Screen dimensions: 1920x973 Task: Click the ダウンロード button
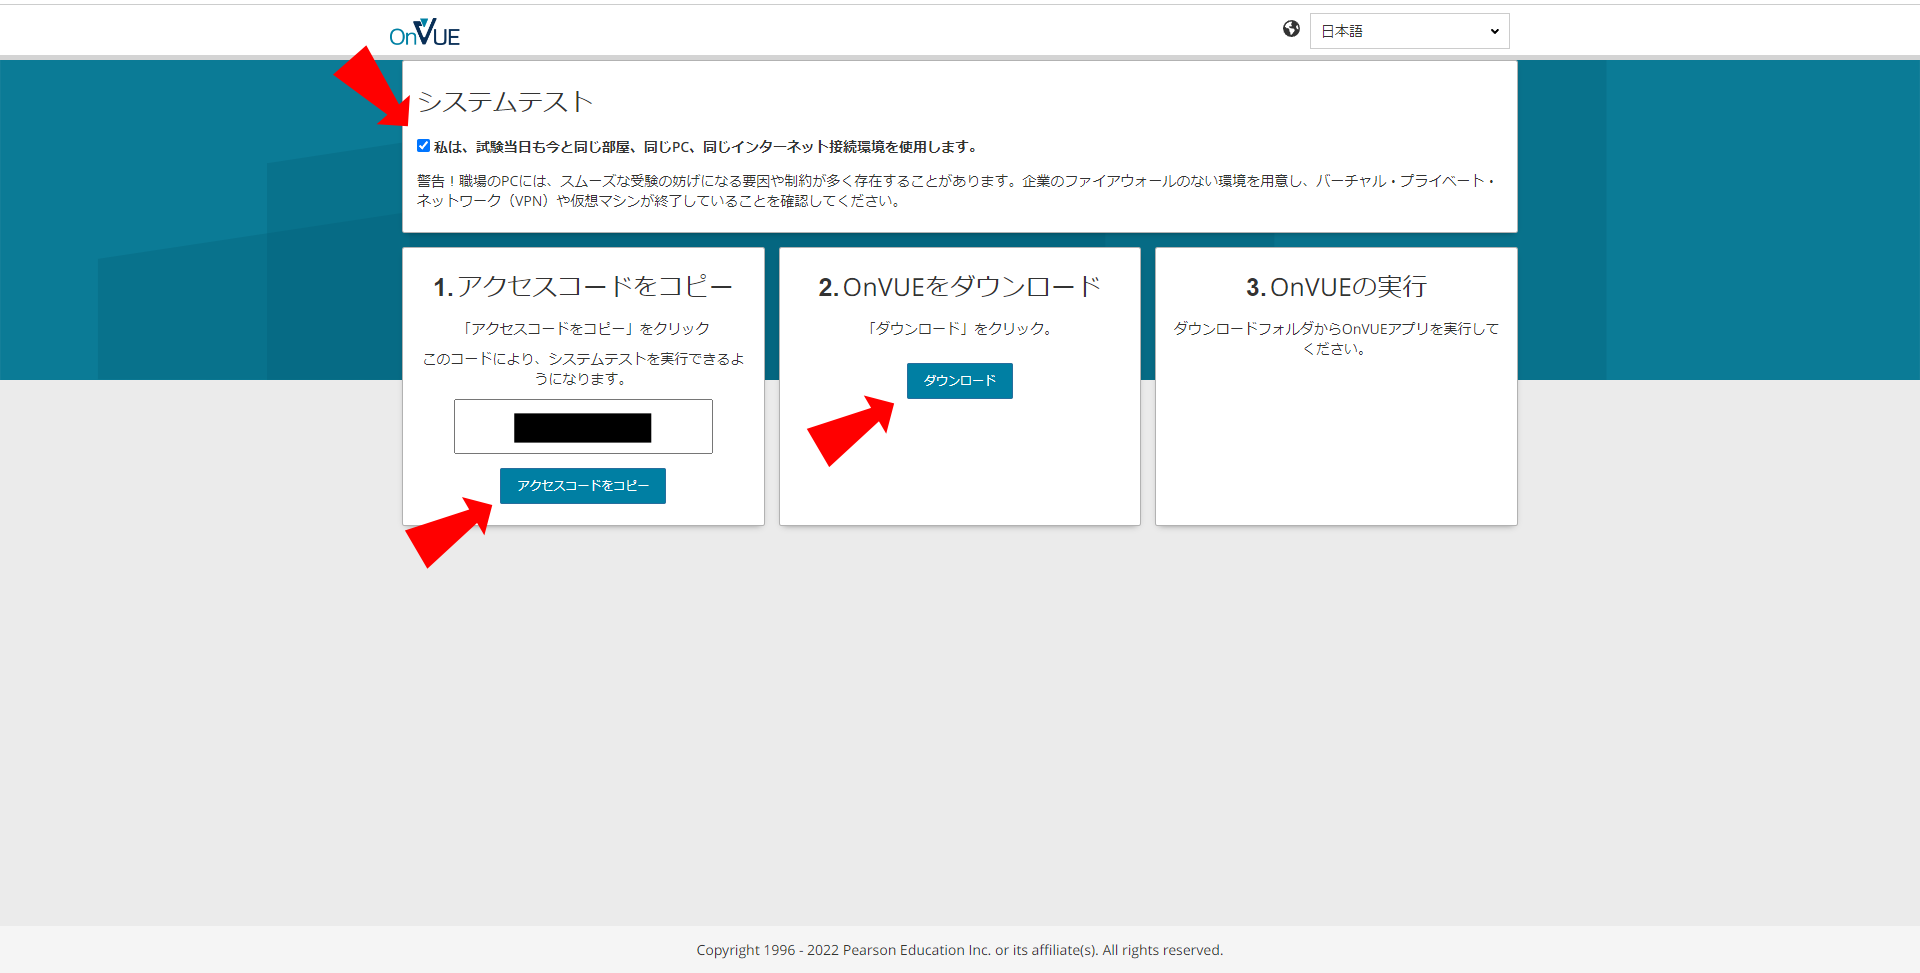coord(960,381)
